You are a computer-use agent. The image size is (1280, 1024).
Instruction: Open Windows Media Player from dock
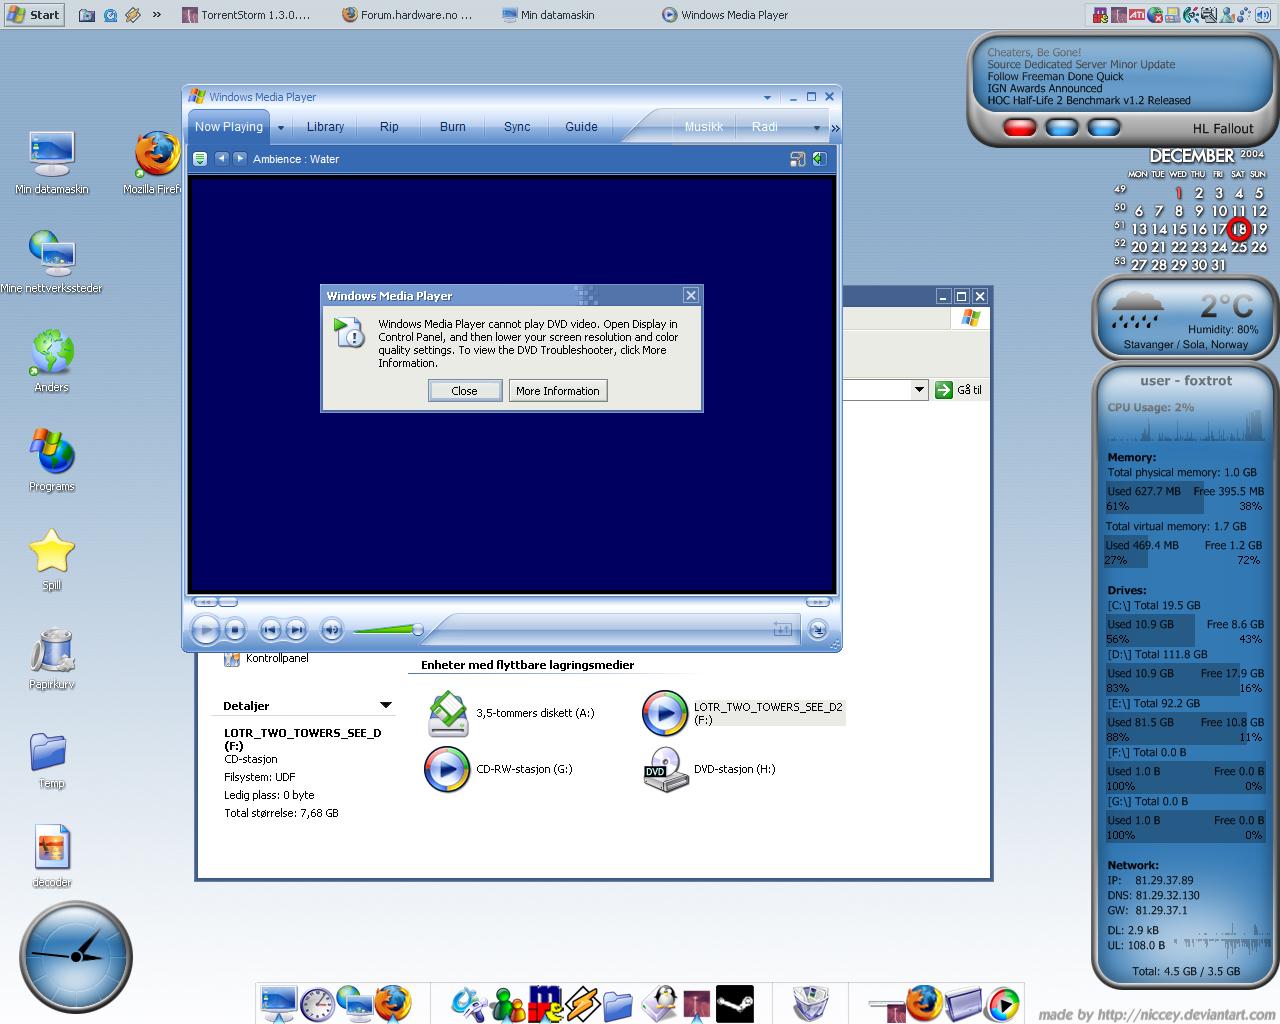(x=1004, y=1003)
